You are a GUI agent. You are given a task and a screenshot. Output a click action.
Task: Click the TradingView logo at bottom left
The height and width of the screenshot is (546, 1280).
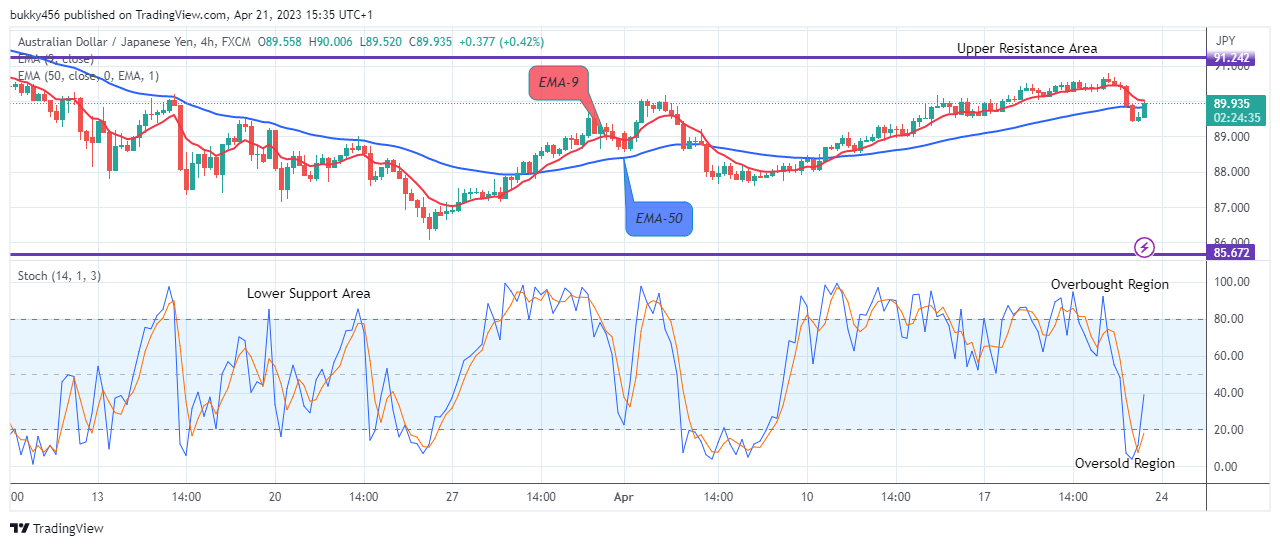click(x=57, y=528)
